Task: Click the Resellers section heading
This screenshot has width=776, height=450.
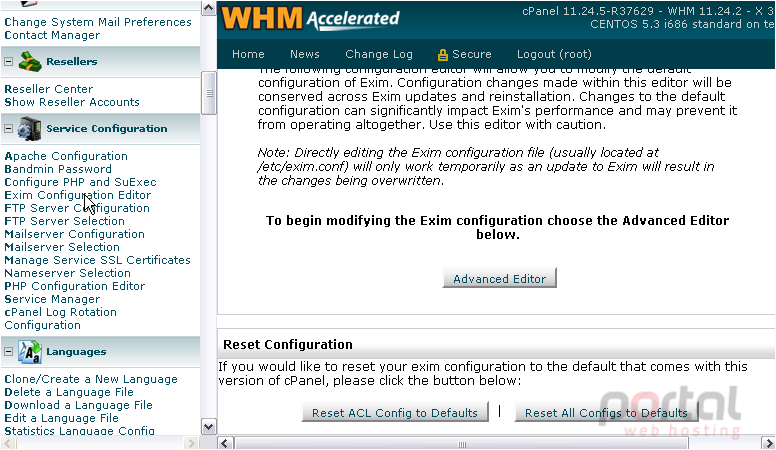Action: (72, 62)
